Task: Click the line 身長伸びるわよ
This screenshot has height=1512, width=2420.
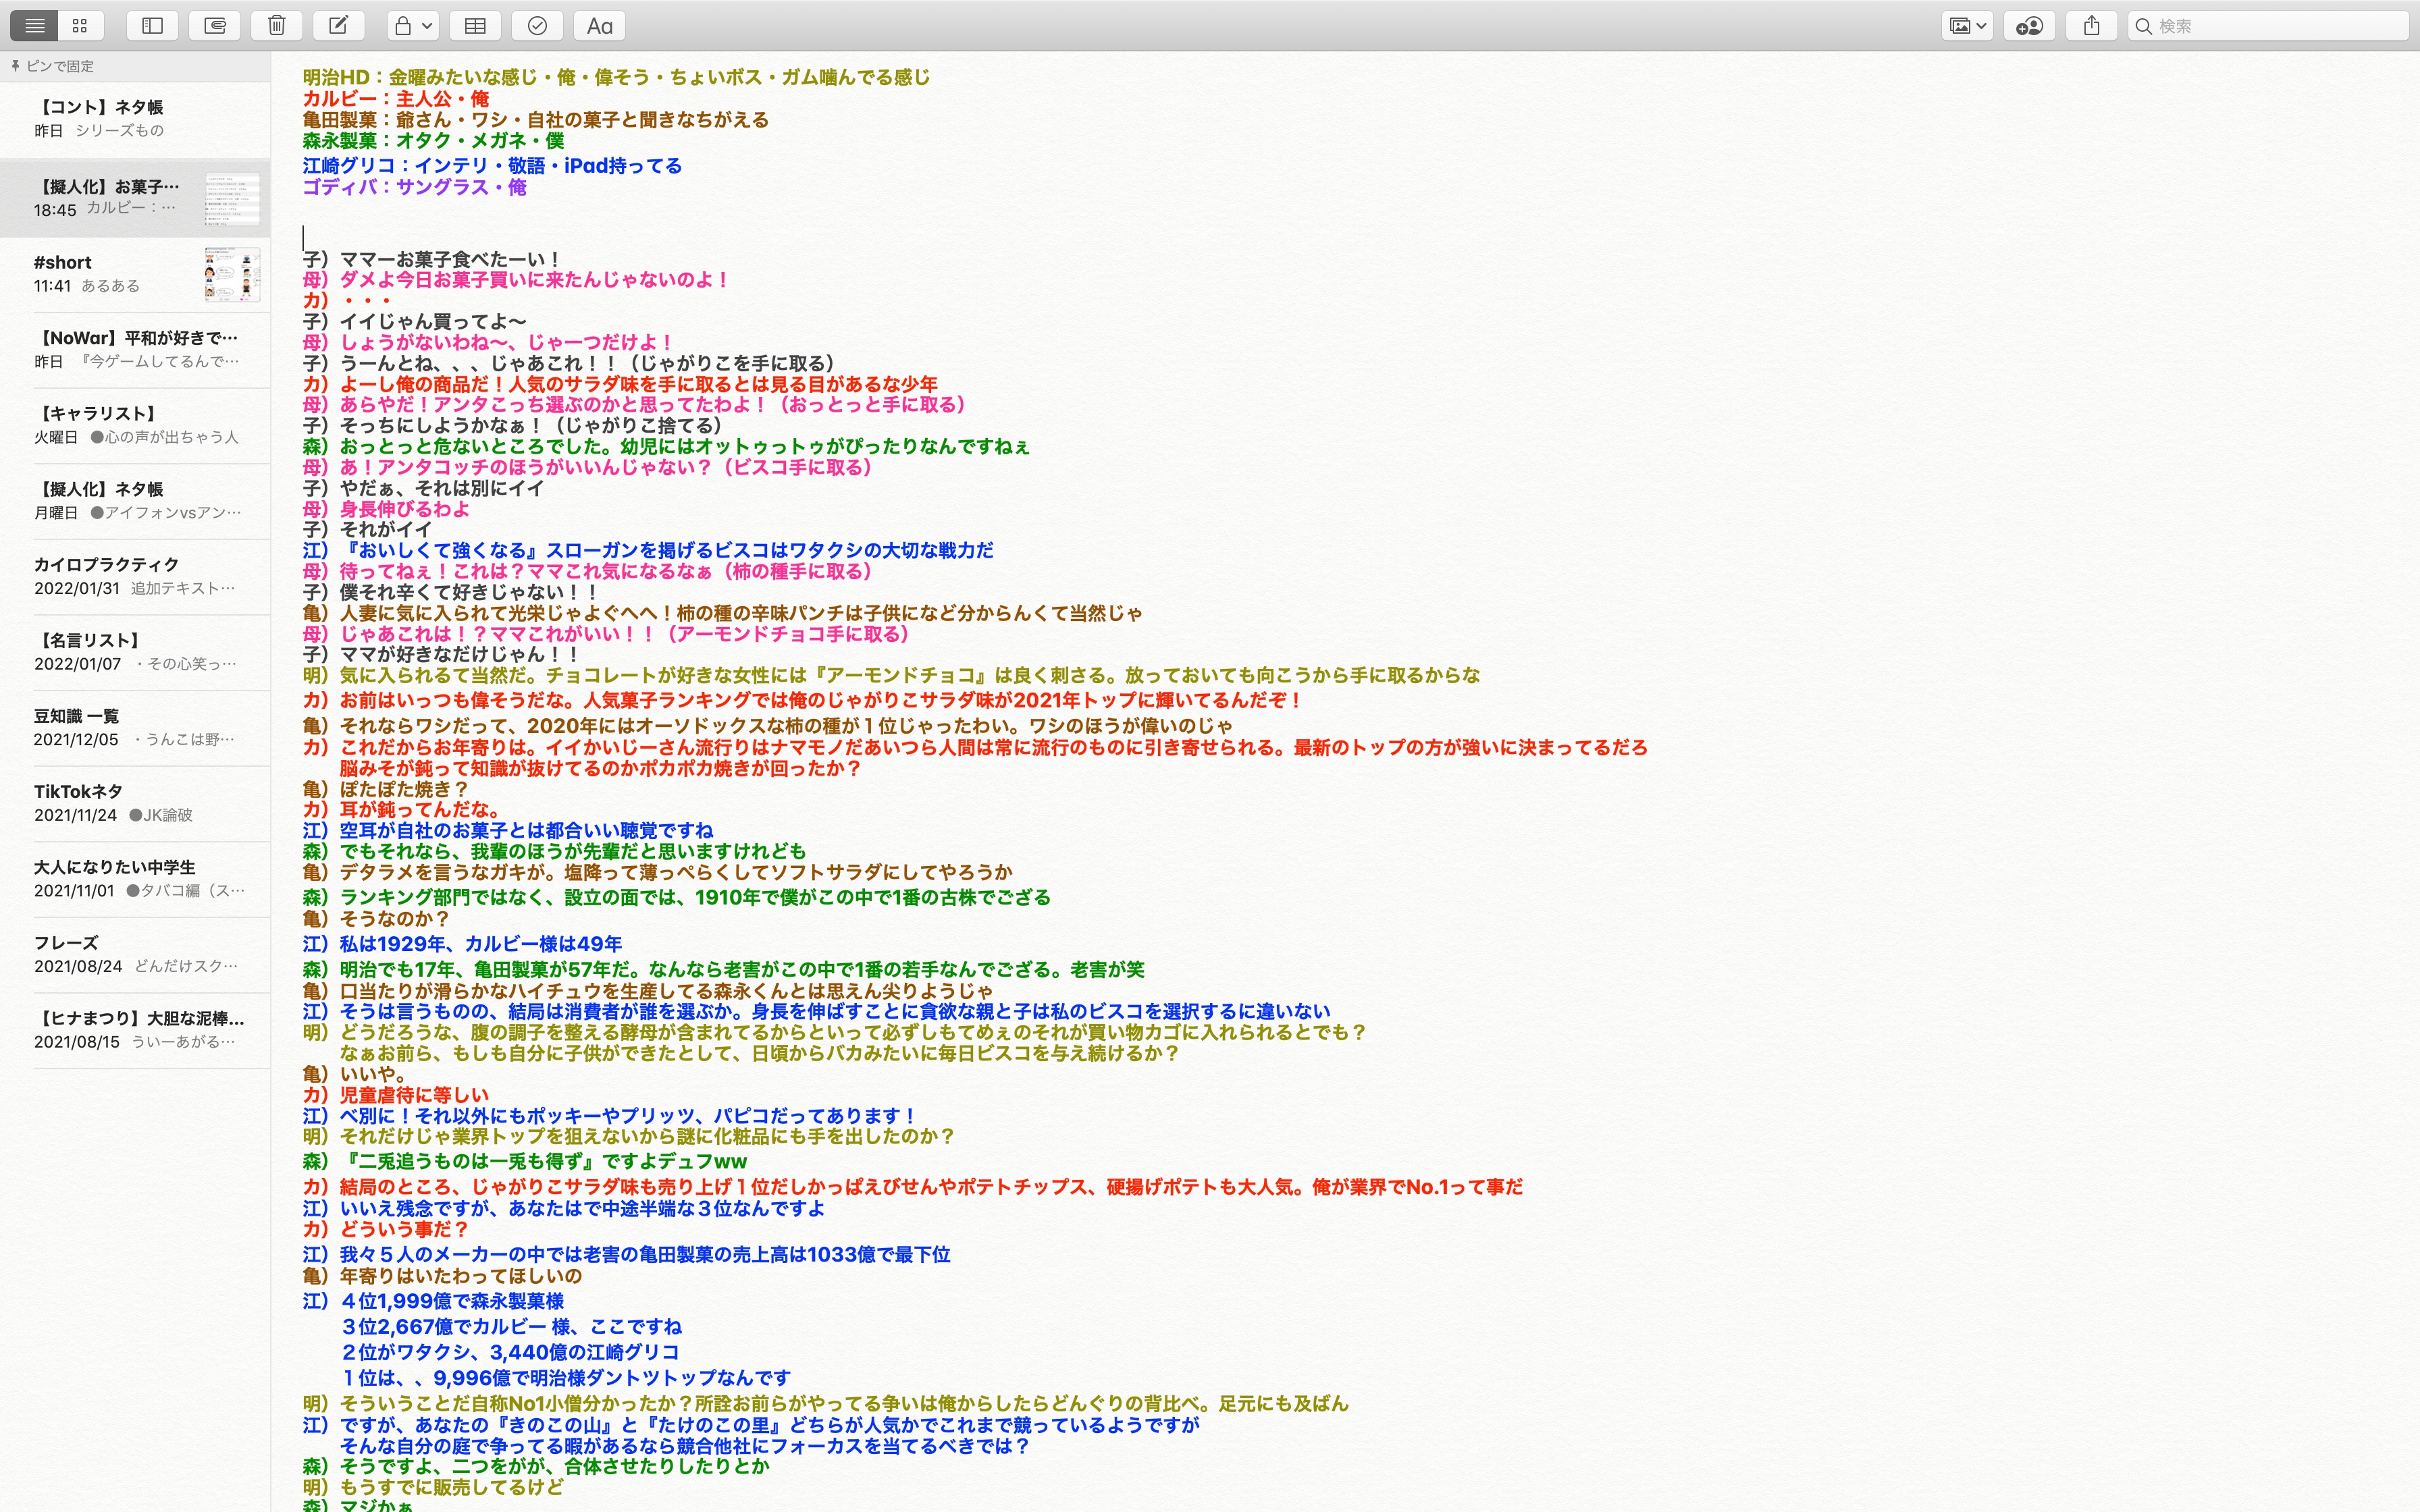Action: [386, 509]
